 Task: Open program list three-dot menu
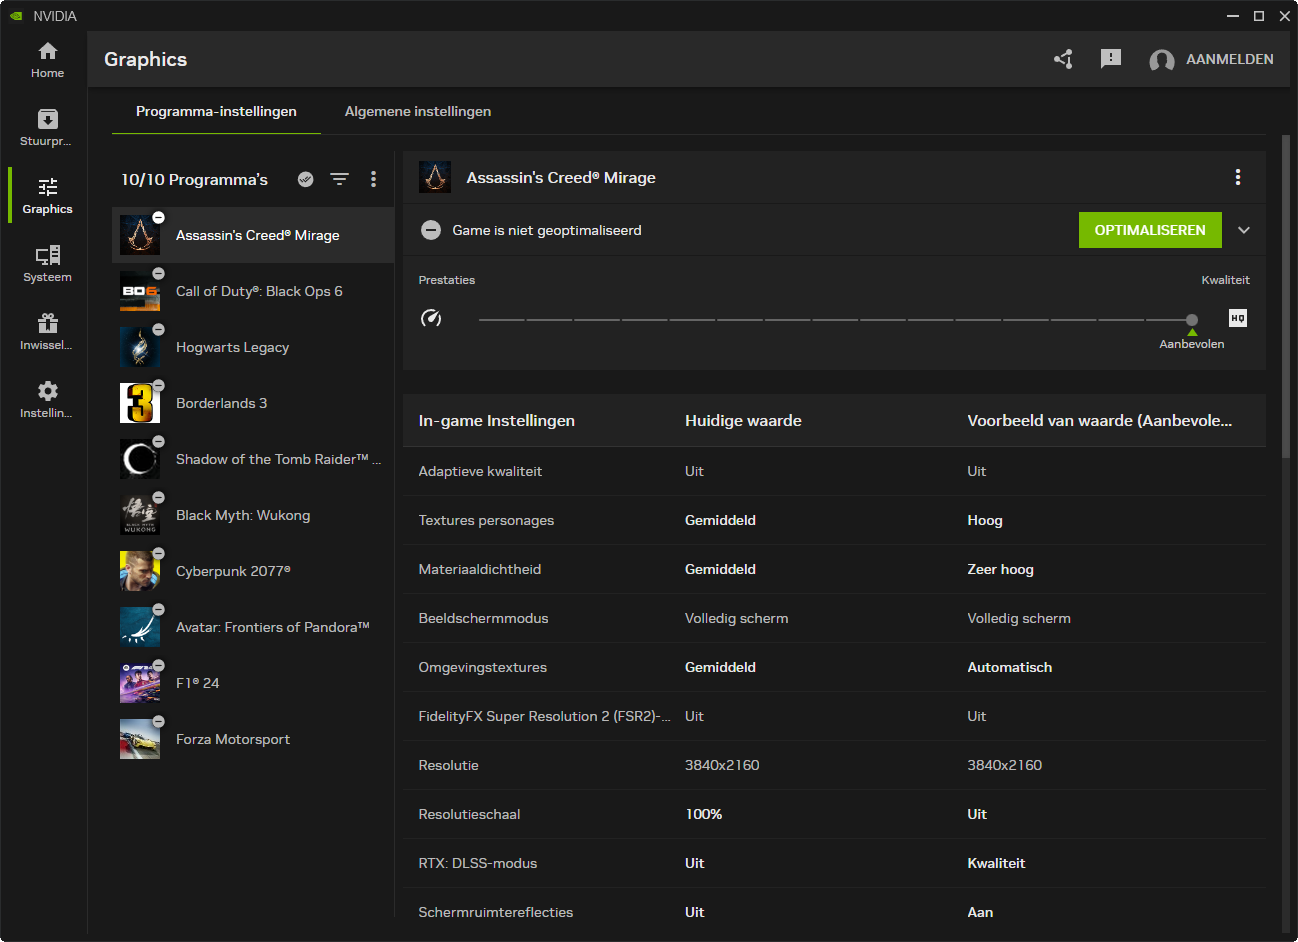(x=373, y=179)
